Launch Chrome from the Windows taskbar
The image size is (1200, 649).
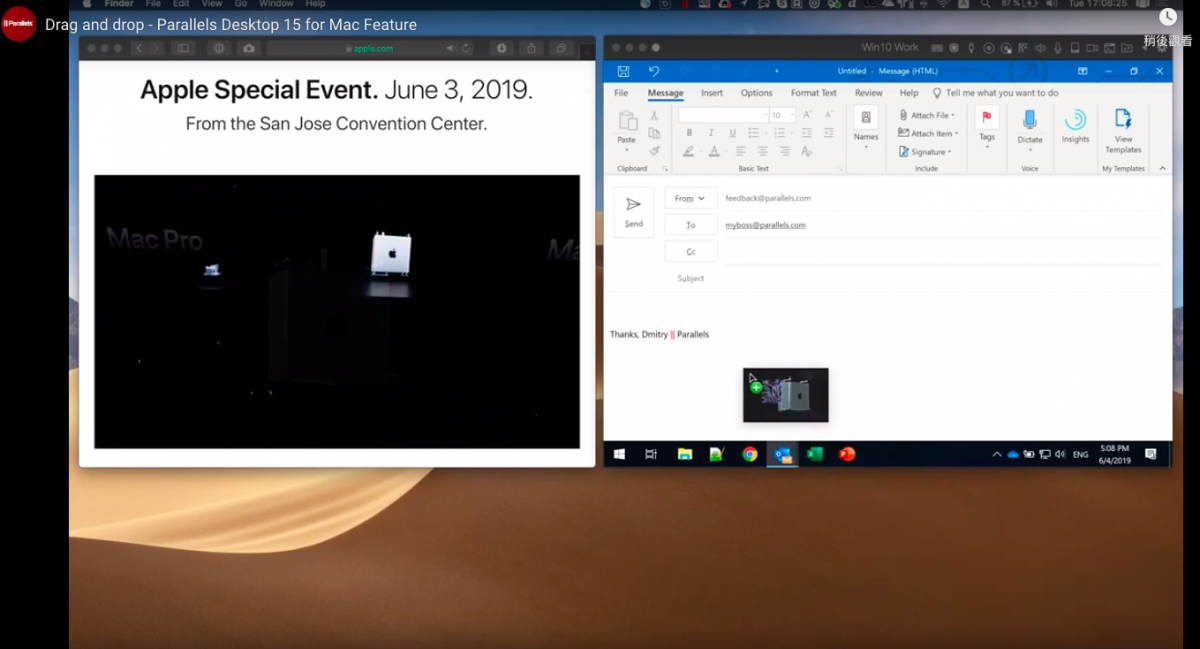click(x=749, y=454)
